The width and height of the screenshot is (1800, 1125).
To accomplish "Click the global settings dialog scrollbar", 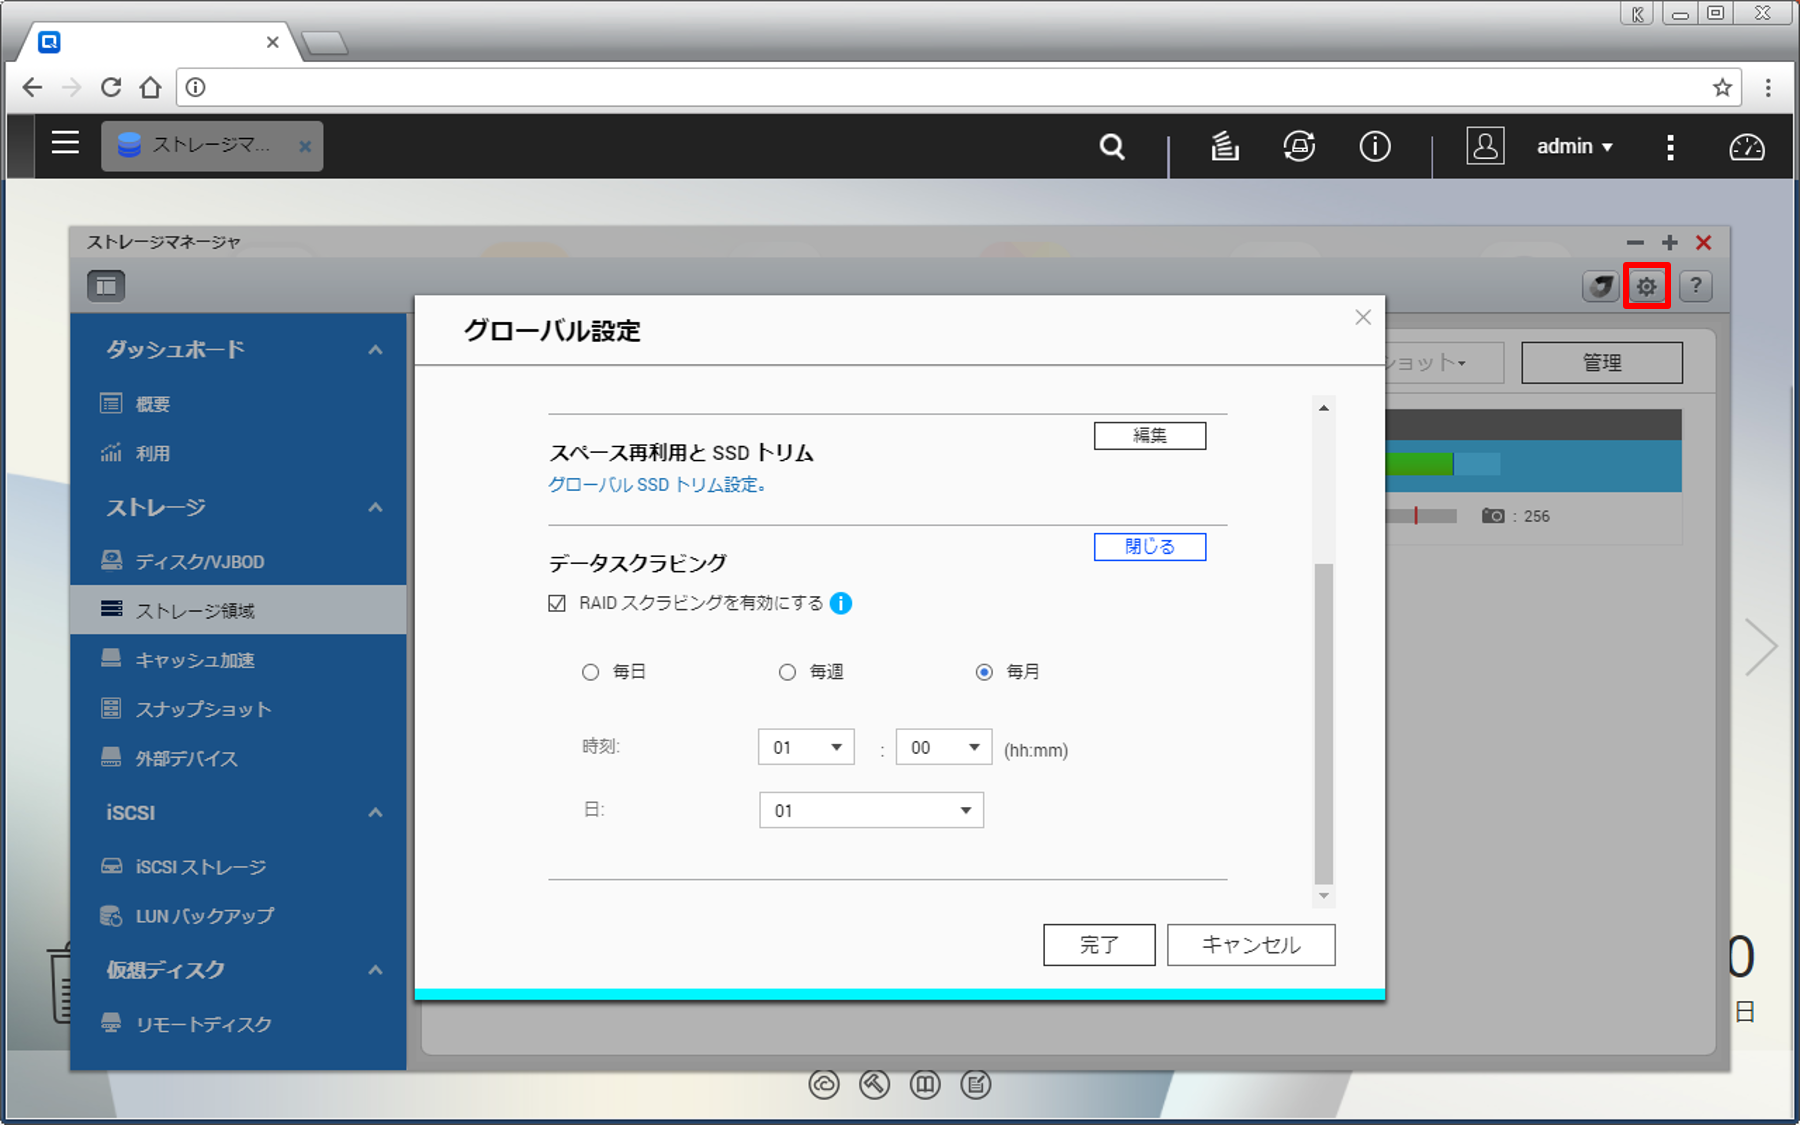I will pyautogui.click(x=1323, y=720).
